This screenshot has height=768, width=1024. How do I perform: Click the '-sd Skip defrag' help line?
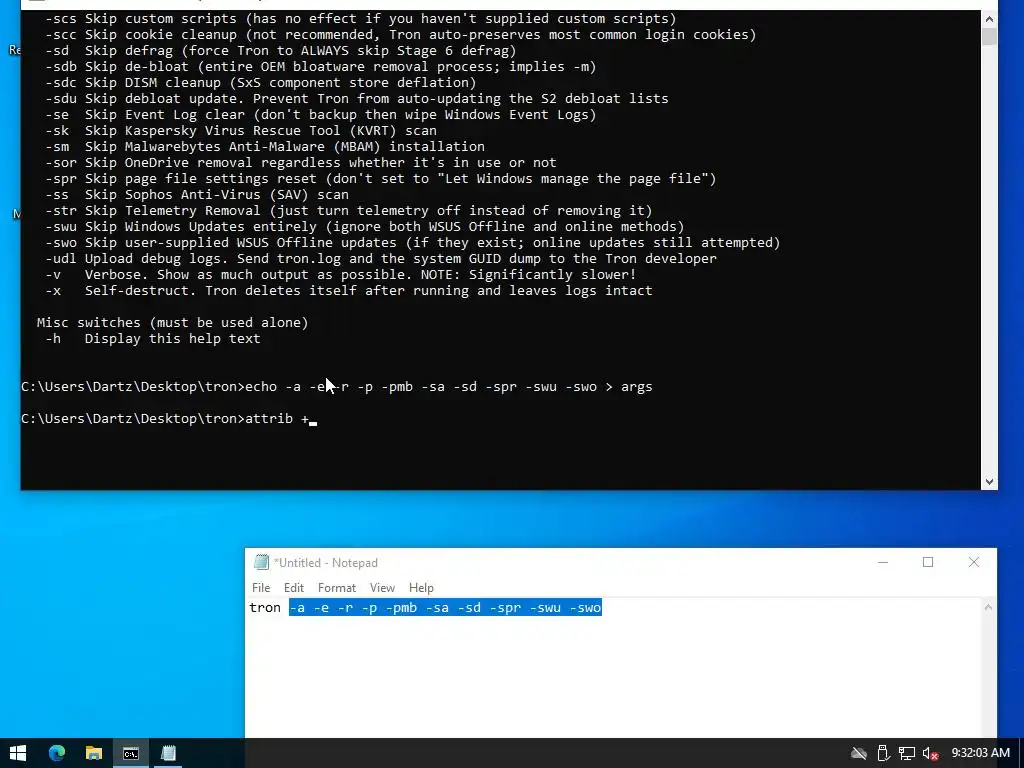(280, 50)
